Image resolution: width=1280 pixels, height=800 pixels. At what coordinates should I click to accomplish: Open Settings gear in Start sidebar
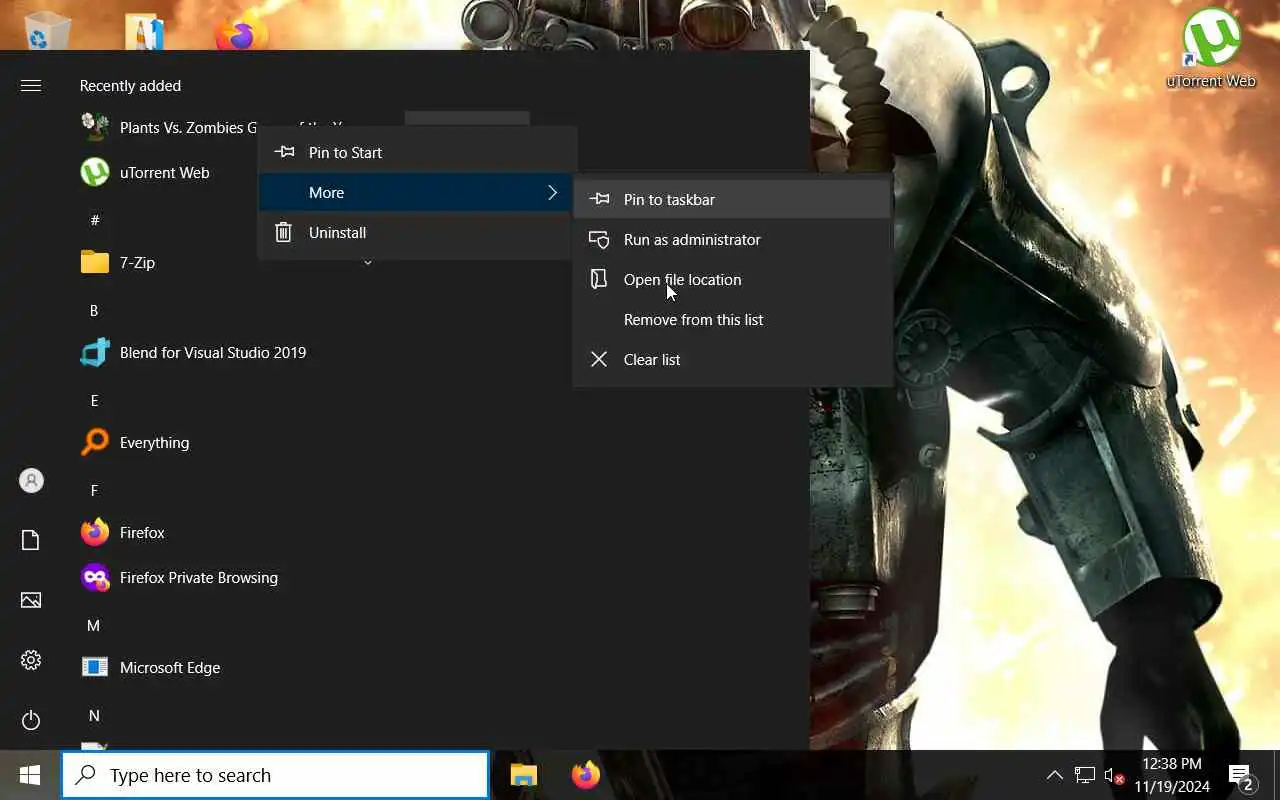coord(31,660)
